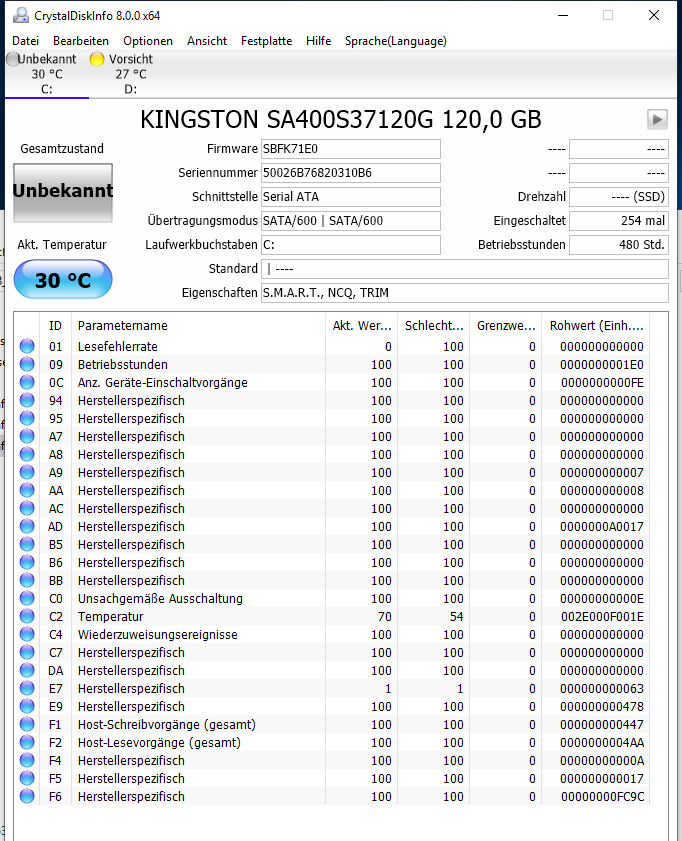Click the status icon of row AD
Viewport: 682px width, 841px height.
point(27,527)
